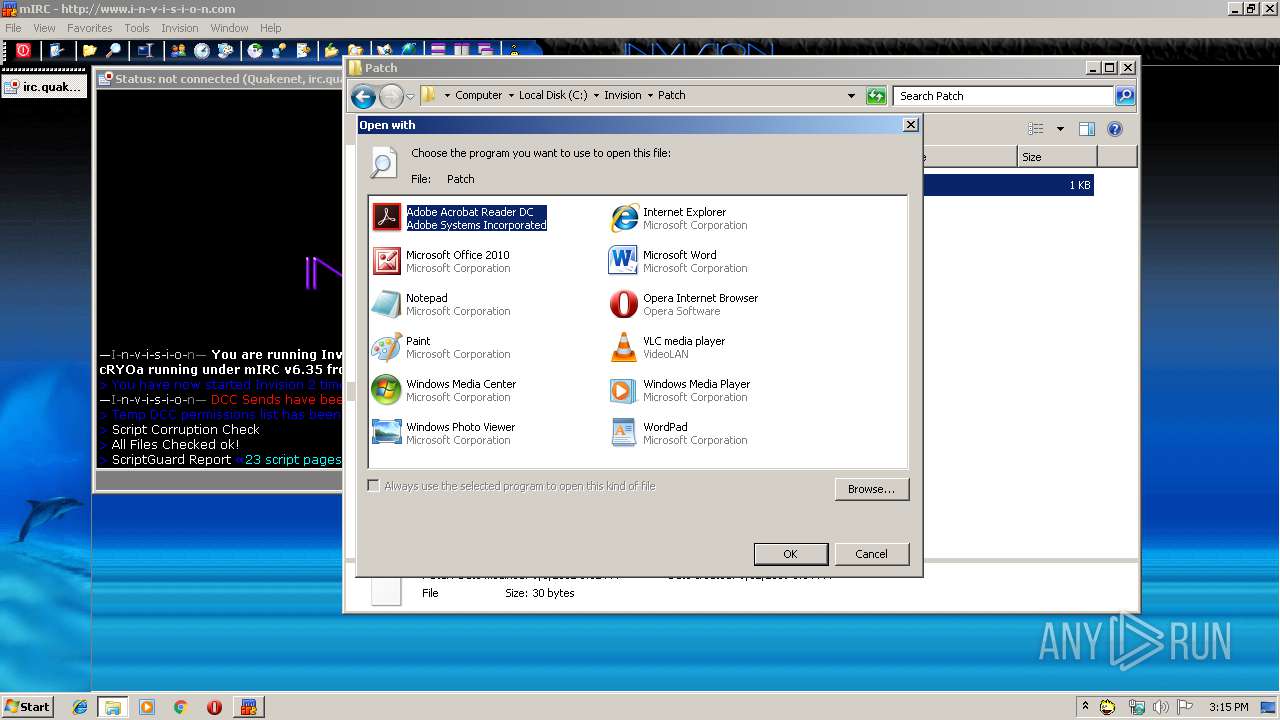
Task: Click the first pink window tile icon in mIRC toolbar
Action: click(438, 50)
